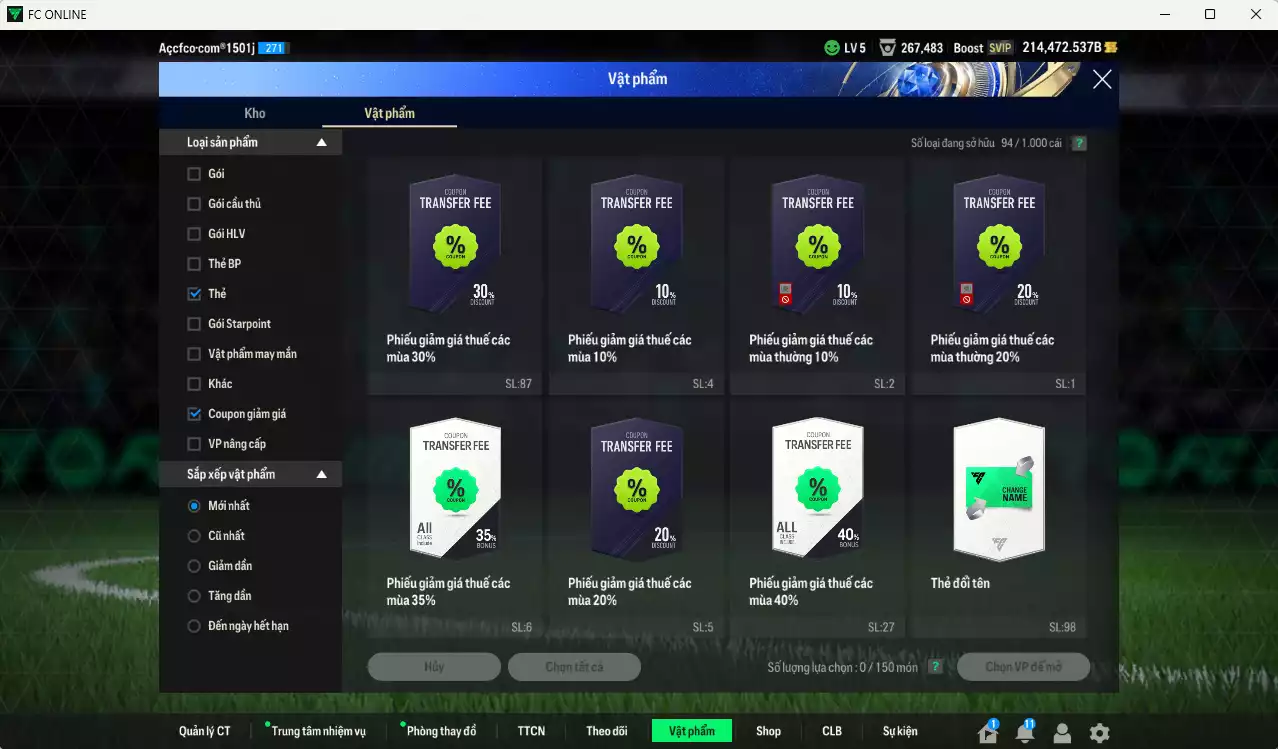
Task: Open the help tooltip next to owned items count
Action: point(1078,143)
